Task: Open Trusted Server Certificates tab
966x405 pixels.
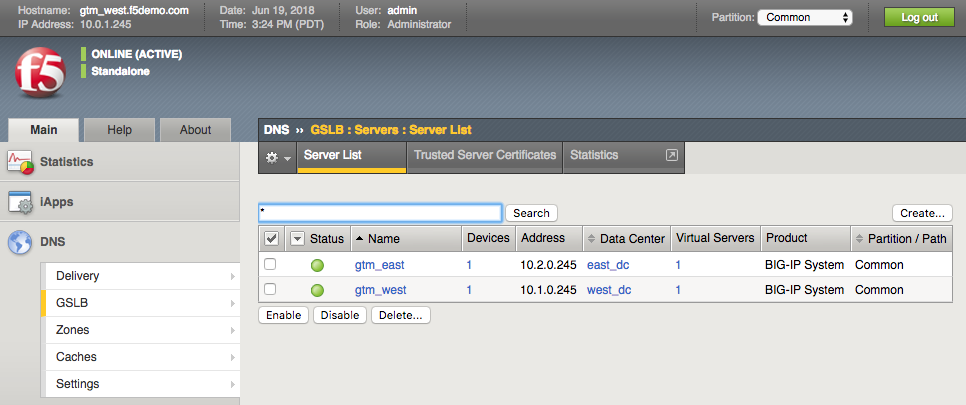Action: pos(485,157)
